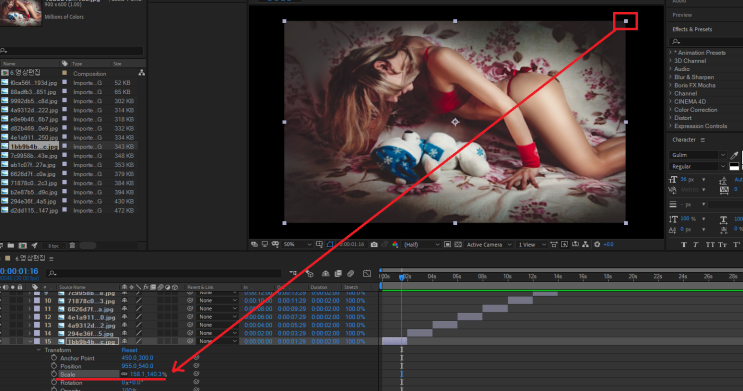Open the Graph Editor icon
Viewport: 743px width, 391px height.
pos(367,273)
